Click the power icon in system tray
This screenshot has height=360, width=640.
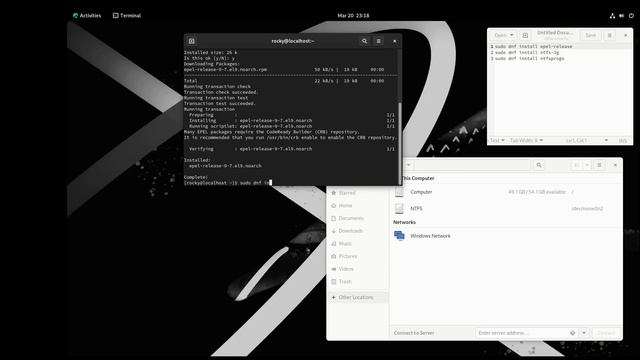pyautogui.click(x=631, y=16)
